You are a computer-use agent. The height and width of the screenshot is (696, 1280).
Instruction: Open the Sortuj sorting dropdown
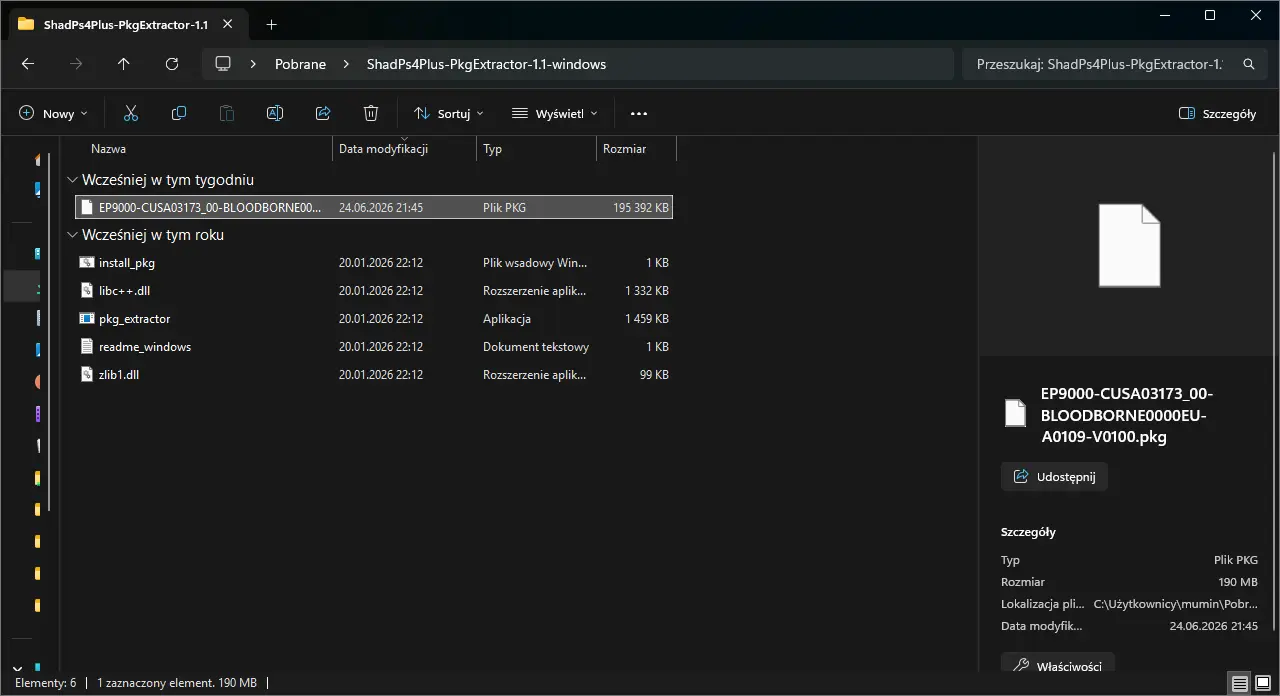coord(449,114)
